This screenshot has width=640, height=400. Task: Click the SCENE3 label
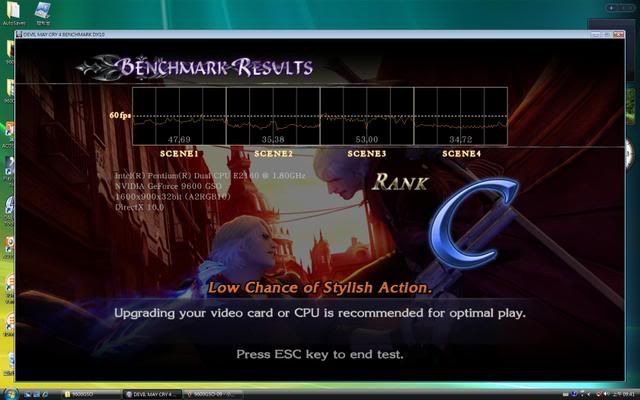pos(367,154)
